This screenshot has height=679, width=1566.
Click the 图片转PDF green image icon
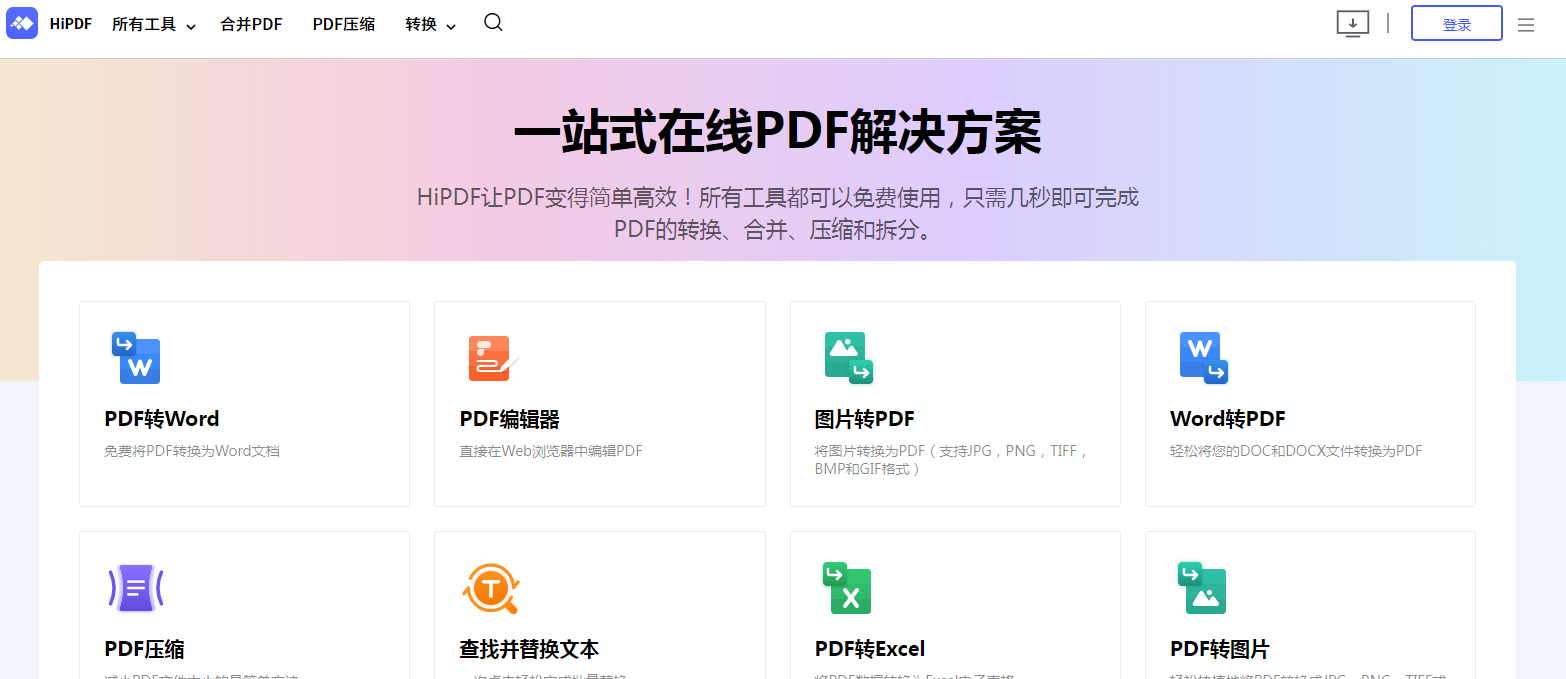point(848,358)
